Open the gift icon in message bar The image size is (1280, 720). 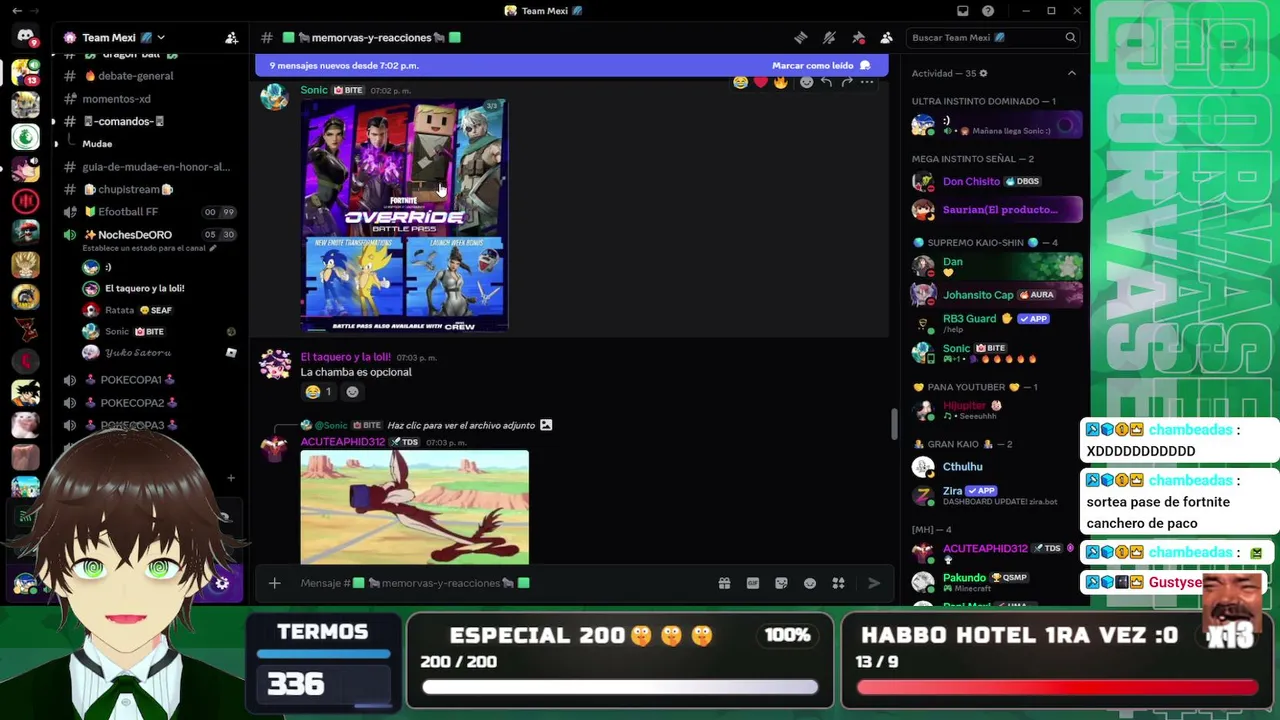(724, 583)
